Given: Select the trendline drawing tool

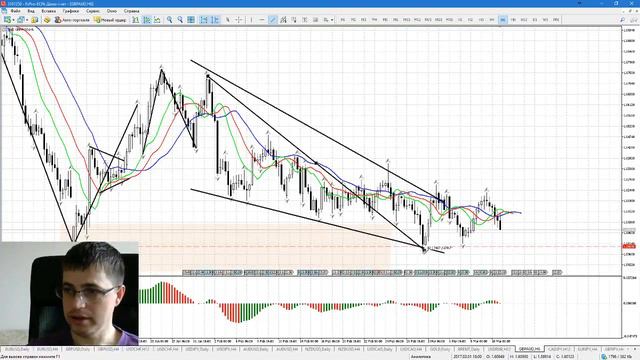Looking at the screenshot, I should [x=273, y=20].
